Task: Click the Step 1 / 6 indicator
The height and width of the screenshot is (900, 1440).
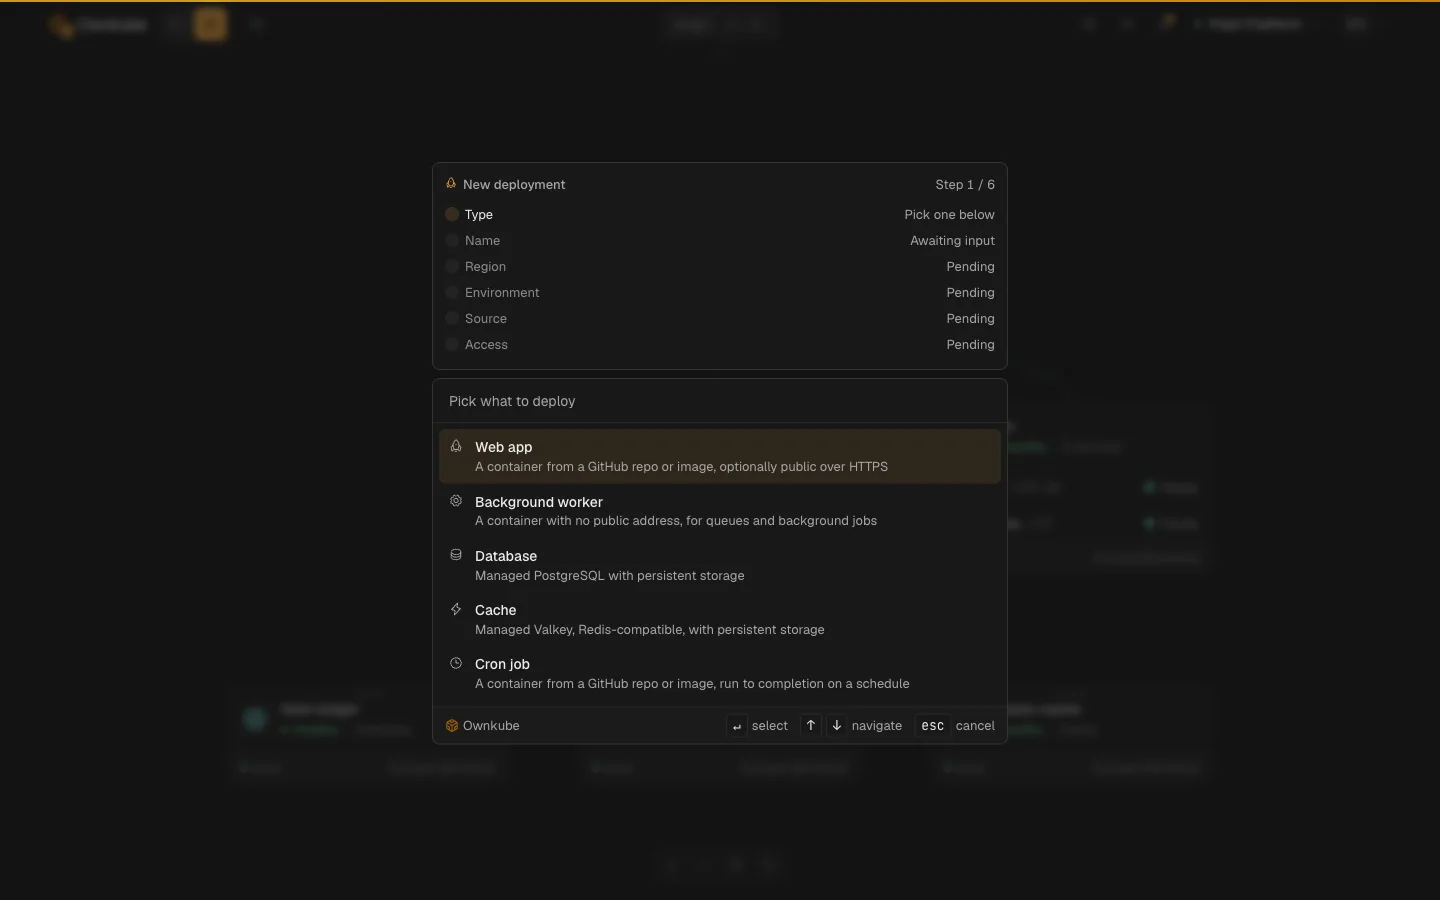Action: pyautogui.click(x=965, y=184)
